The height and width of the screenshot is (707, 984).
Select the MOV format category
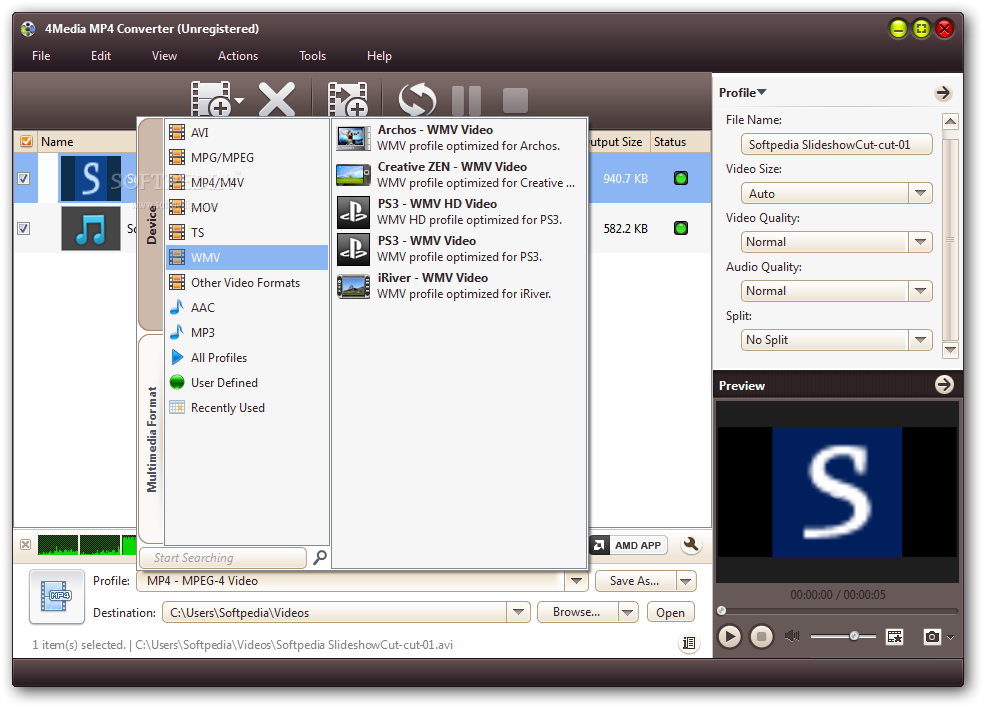pos(247,208)
